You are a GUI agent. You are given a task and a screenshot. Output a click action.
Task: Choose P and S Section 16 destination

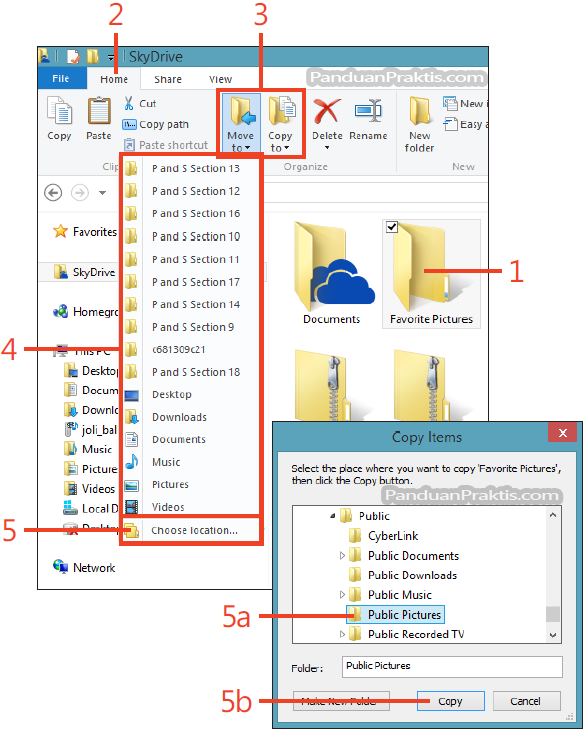tap(191, 214)
